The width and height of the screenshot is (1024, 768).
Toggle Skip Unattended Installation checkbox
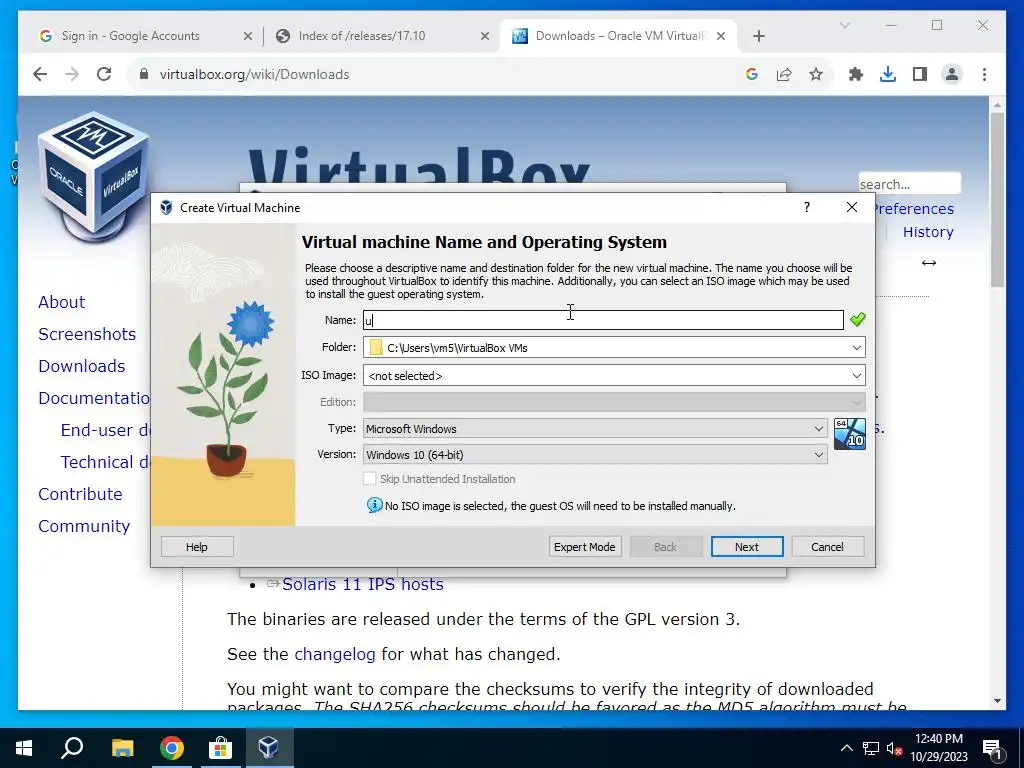(x=370, y=479)
